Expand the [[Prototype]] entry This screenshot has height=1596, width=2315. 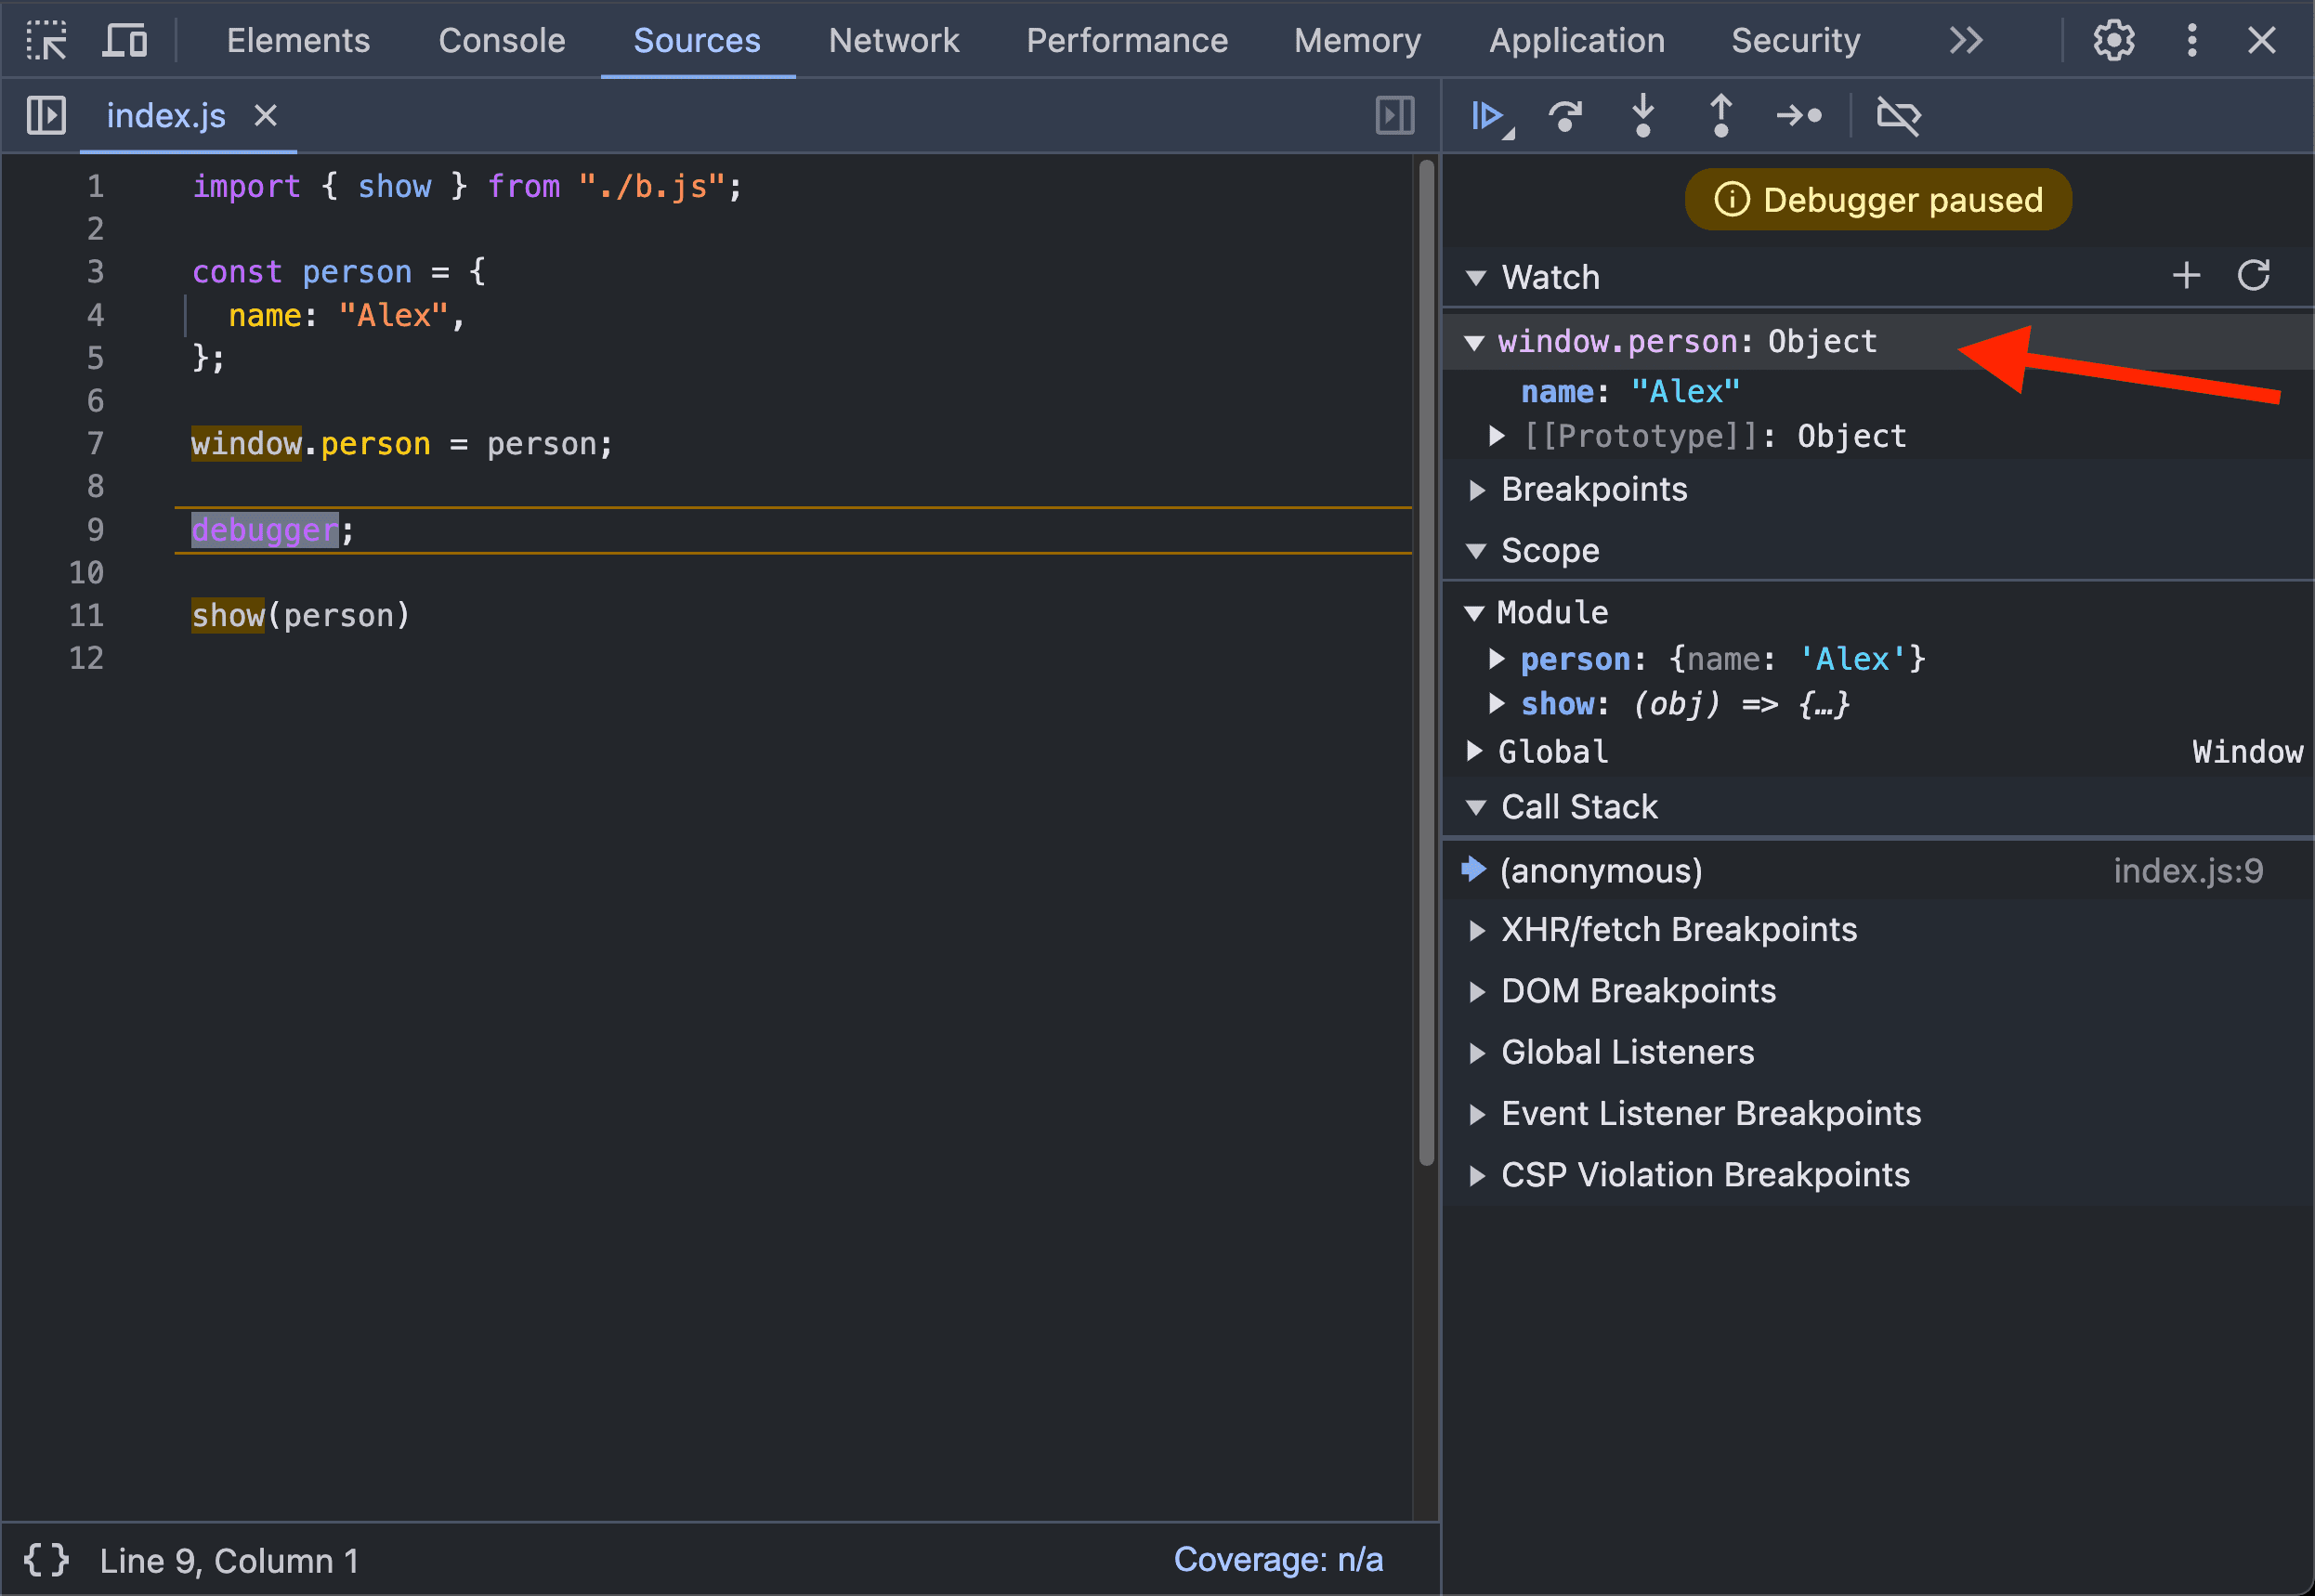(1497, 436)
